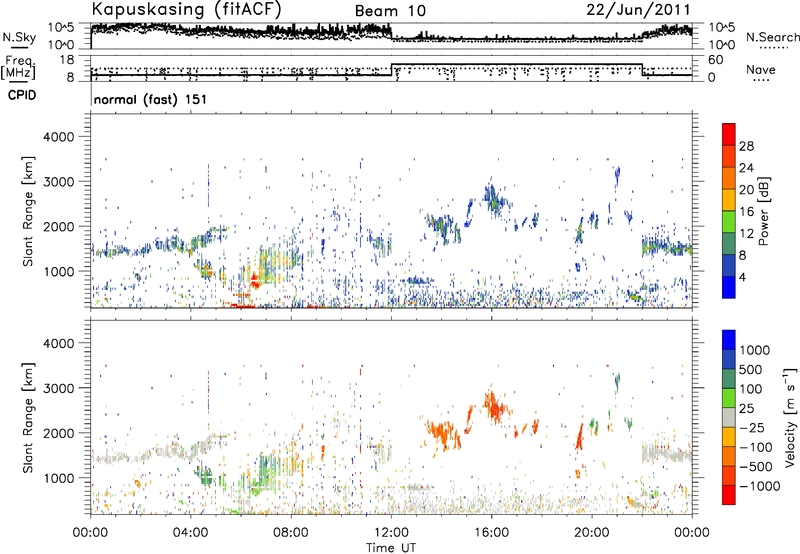Click the '-1000' tick on Velocity colorbar
The width and height of the screenshot is (800, 554).
(x=759, y=486)
